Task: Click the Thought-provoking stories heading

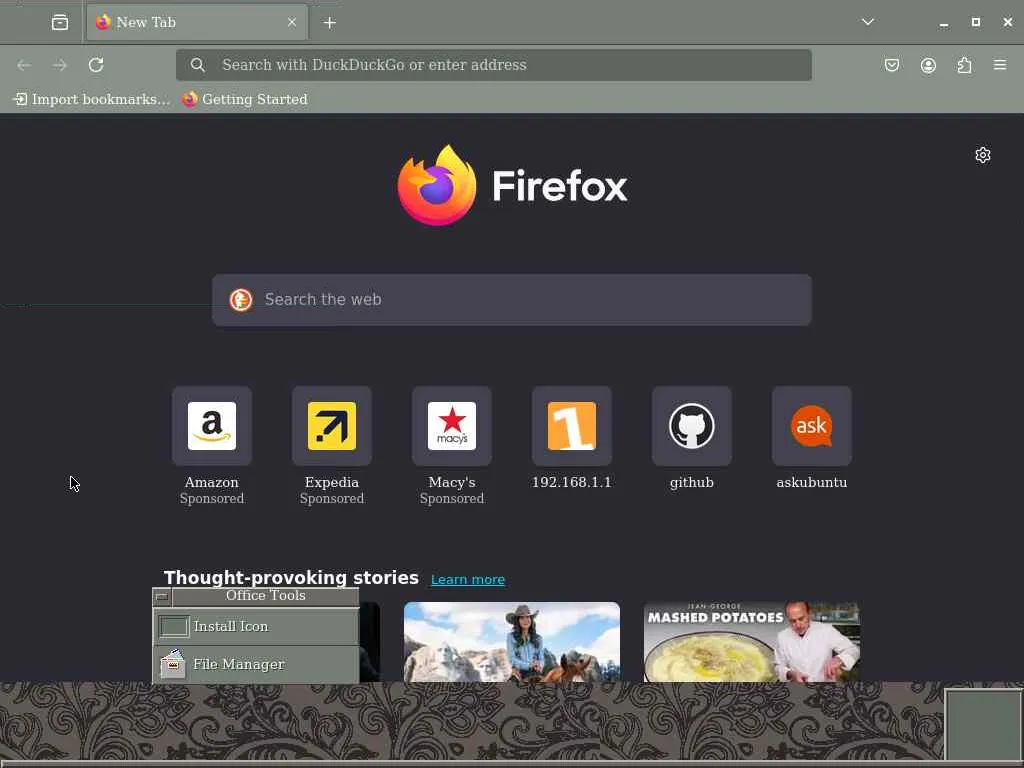Action: (291, 578)
